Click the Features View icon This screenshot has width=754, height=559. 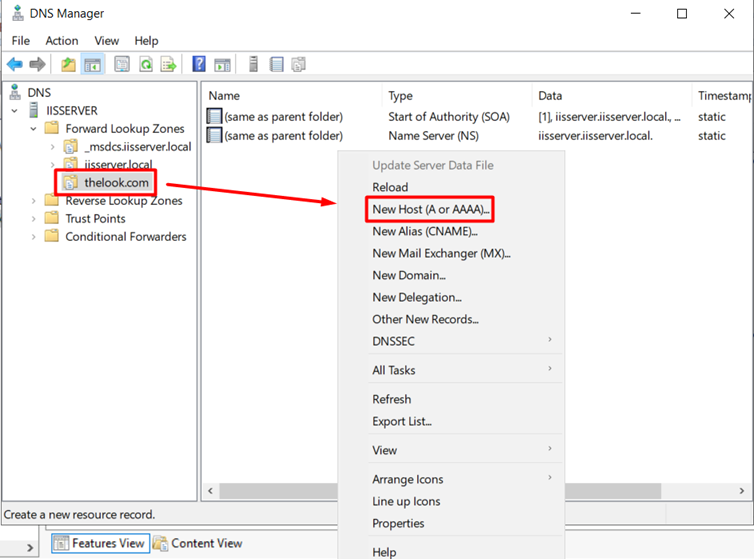click(61, 543)
